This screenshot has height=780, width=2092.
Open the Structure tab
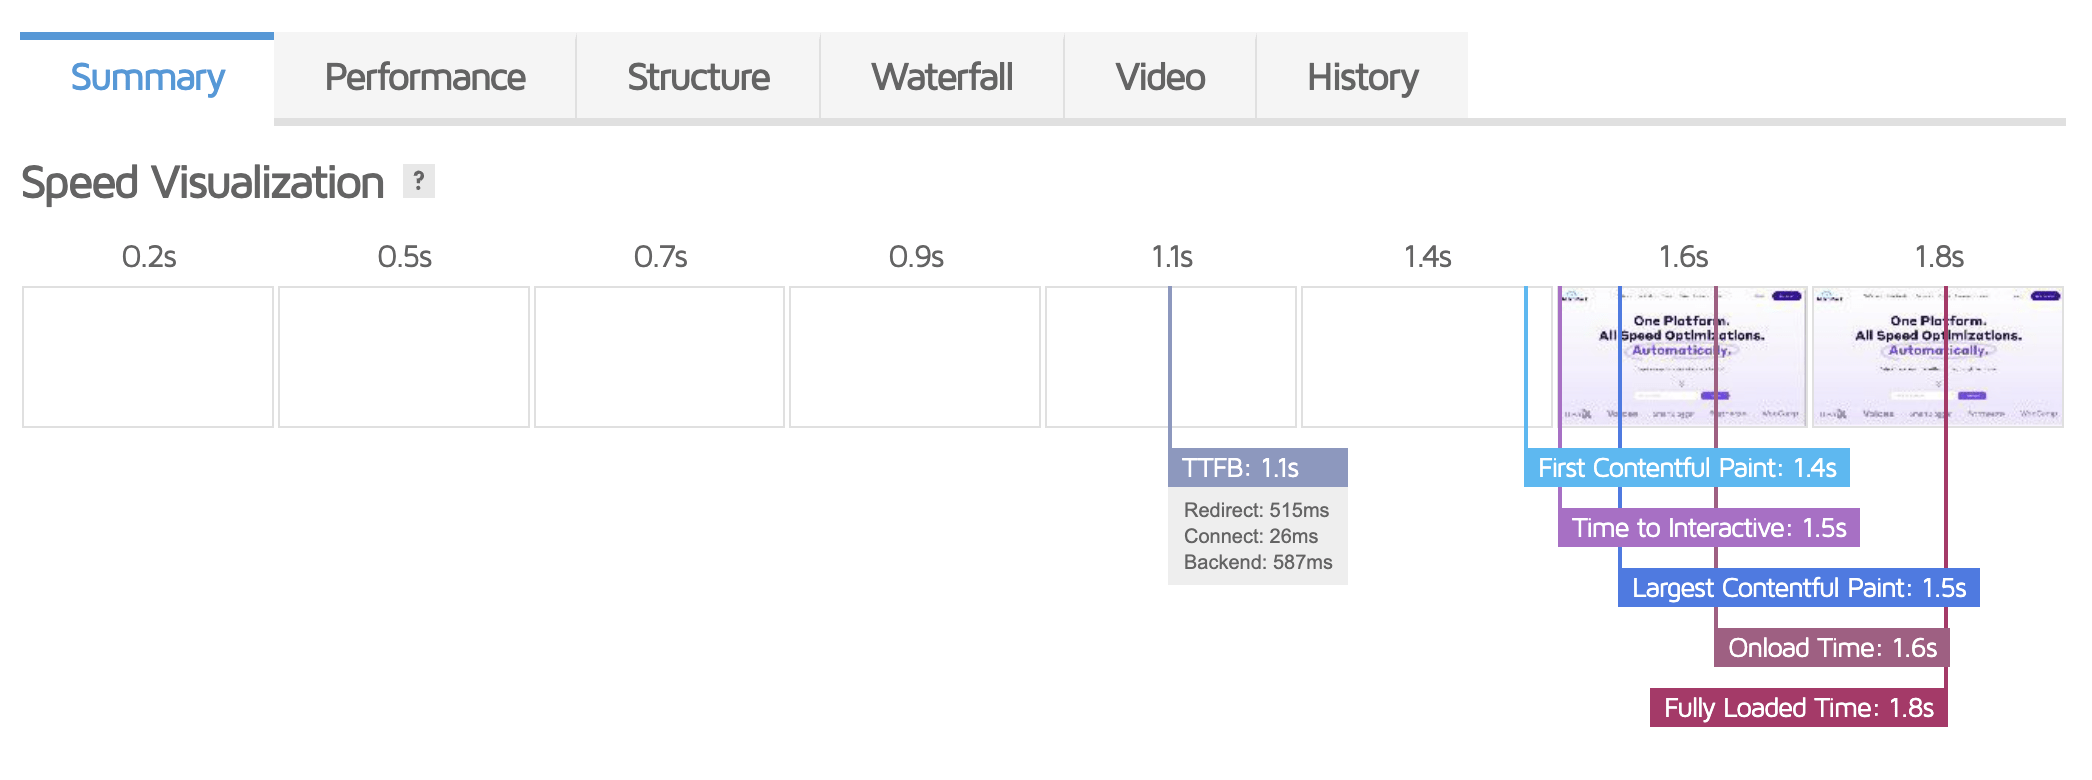[698, 77]
